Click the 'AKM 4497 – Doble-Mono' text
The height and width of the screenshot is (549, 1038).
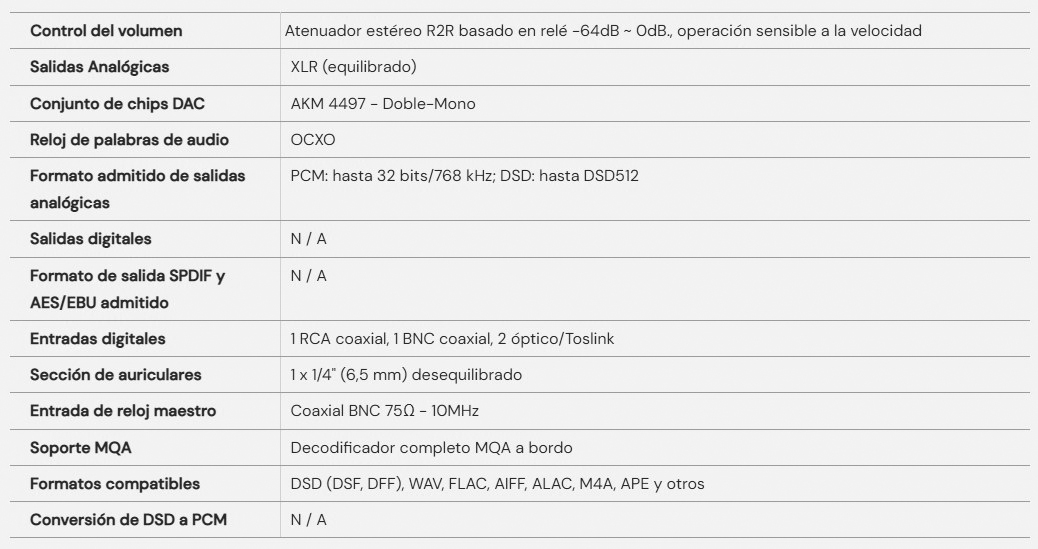tap(383, 104)
